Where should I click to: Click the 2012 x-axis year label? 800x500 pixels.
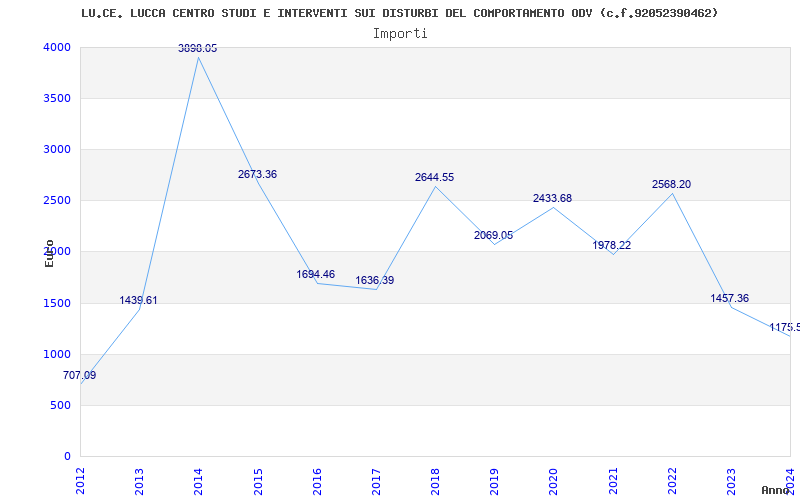tap(81, 480)
